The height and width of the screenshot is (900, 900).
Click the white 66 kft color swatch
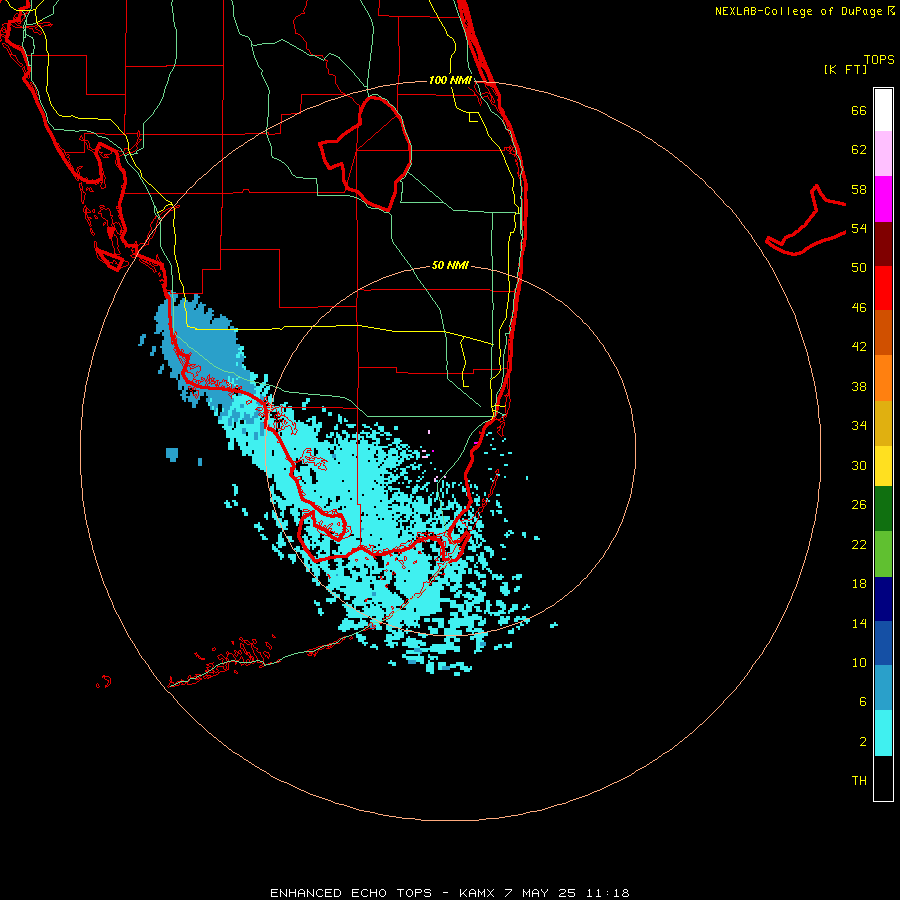(x=883, y=110)
